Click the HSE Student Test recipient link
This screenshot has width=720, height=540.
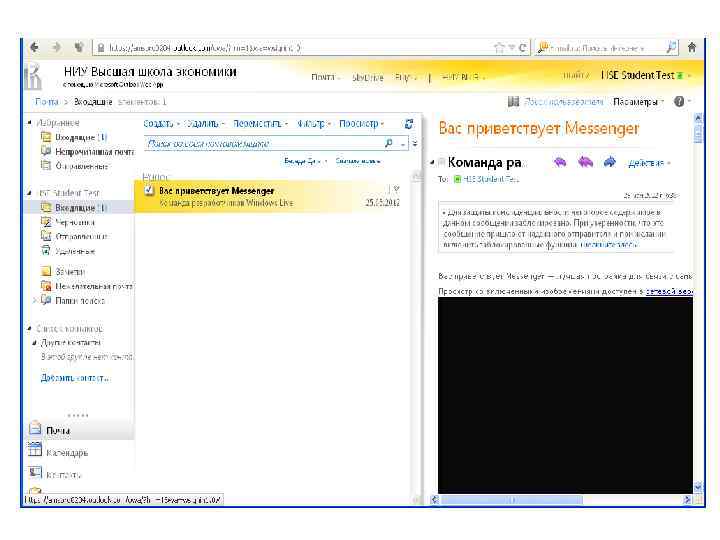[491, 179]
